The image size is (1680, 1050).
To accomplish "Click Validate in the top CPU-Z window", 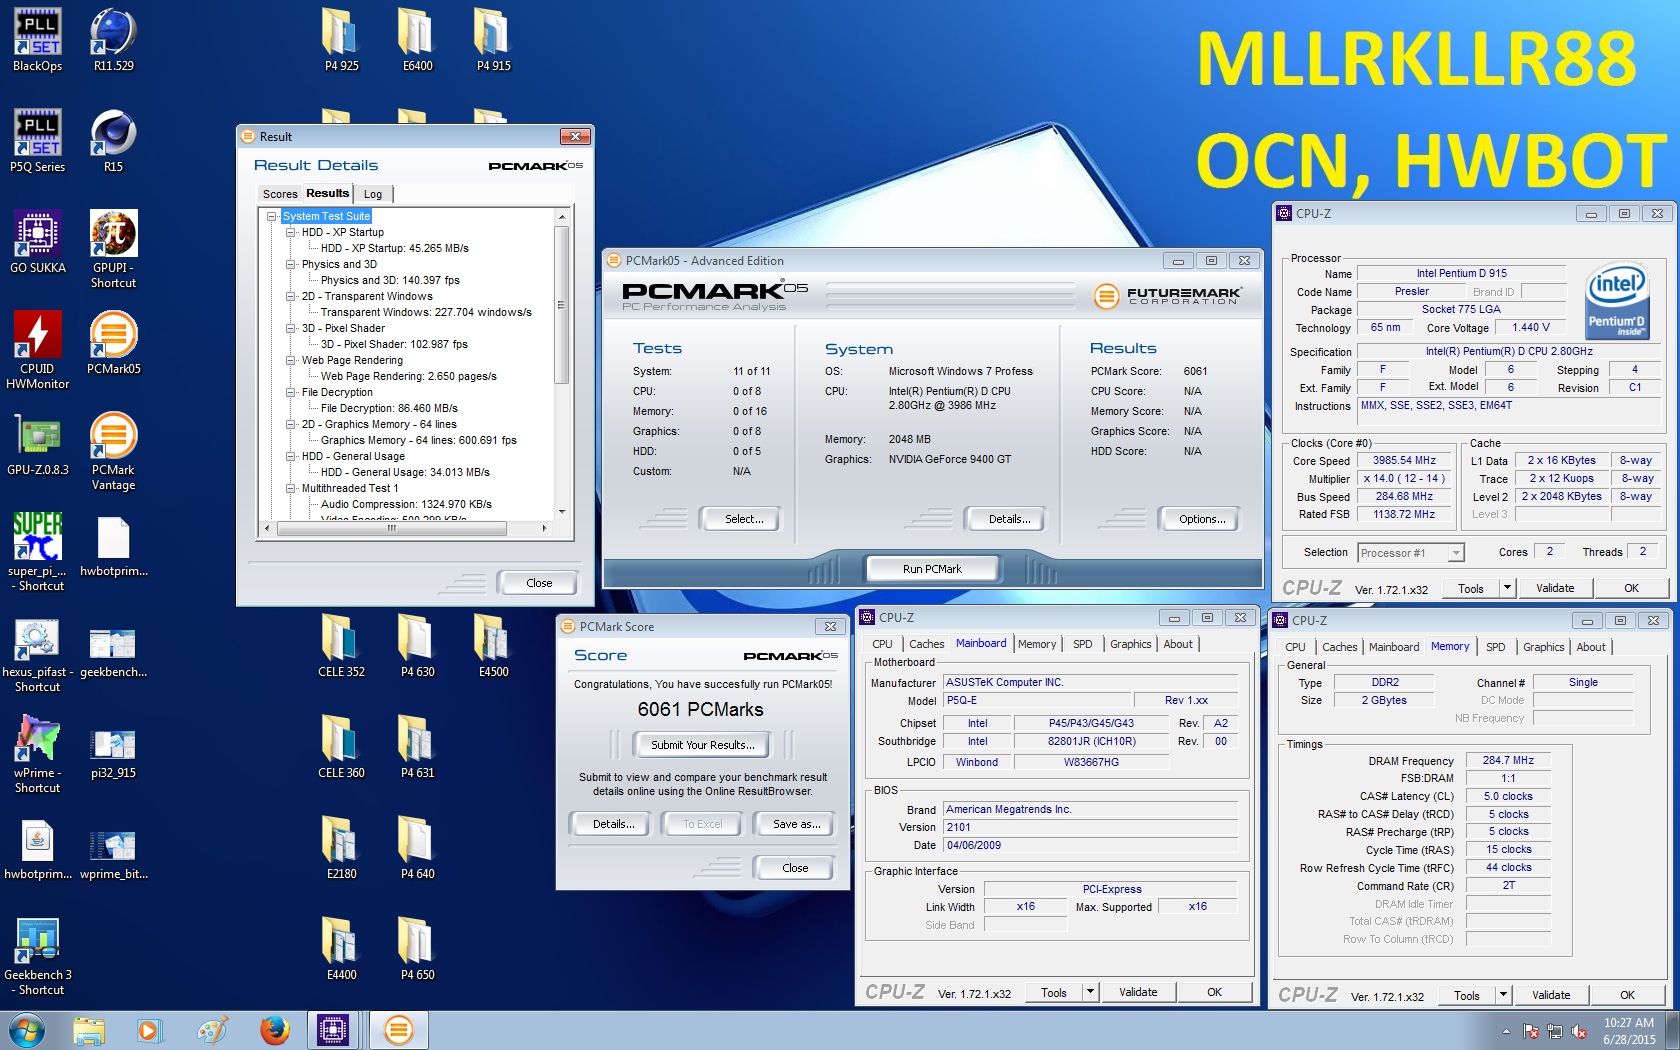I will [1555, 588].
